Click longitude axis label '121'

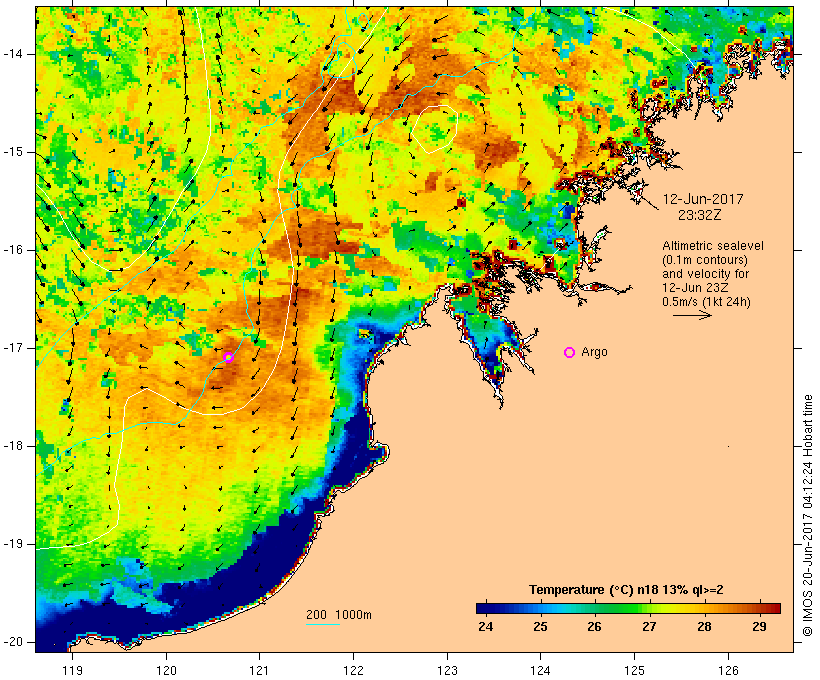pyautogui.click(x=259, y=670)
